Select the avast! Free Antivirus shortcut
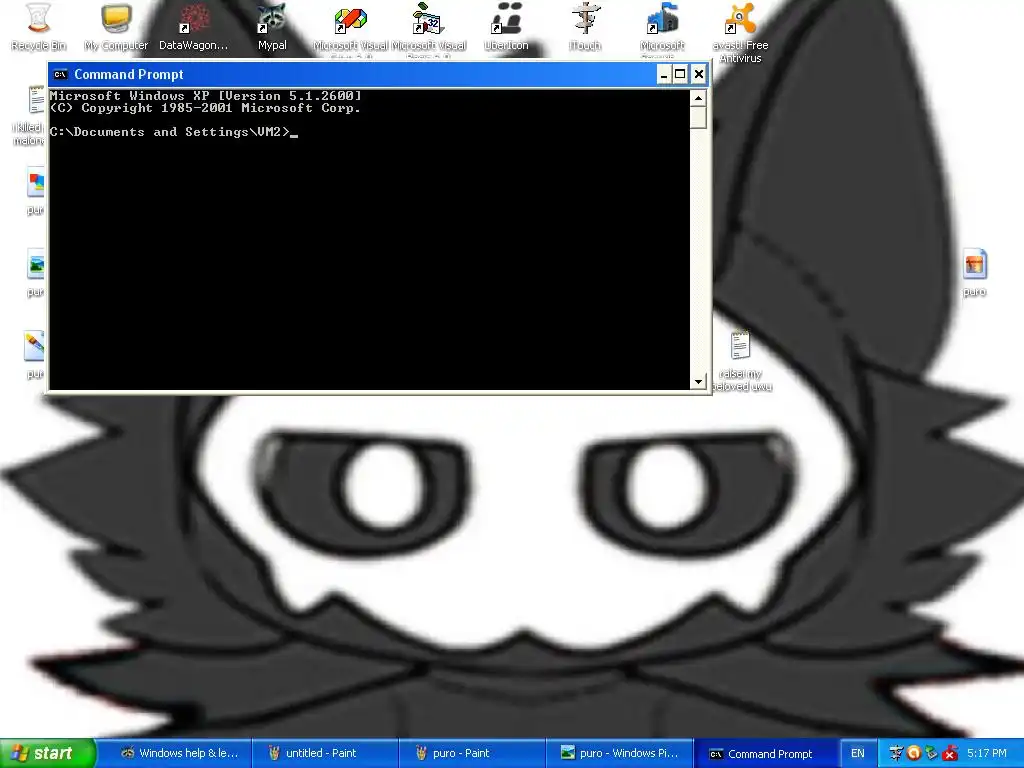This screenshot has height=768, width=1024. click(740, 33)
